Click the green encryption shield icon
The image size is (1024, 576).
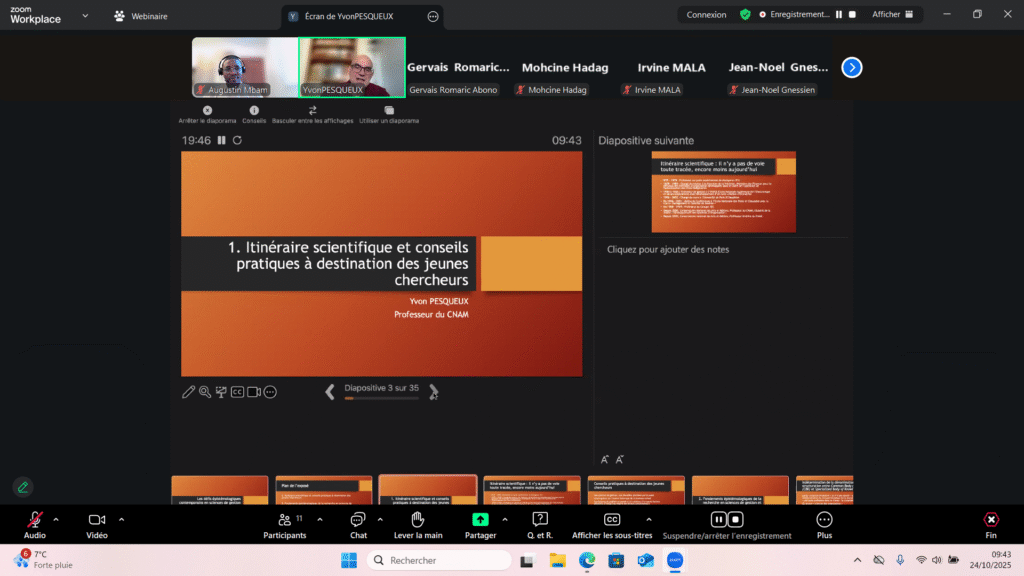pyautogui.click(x=745, y=15)
